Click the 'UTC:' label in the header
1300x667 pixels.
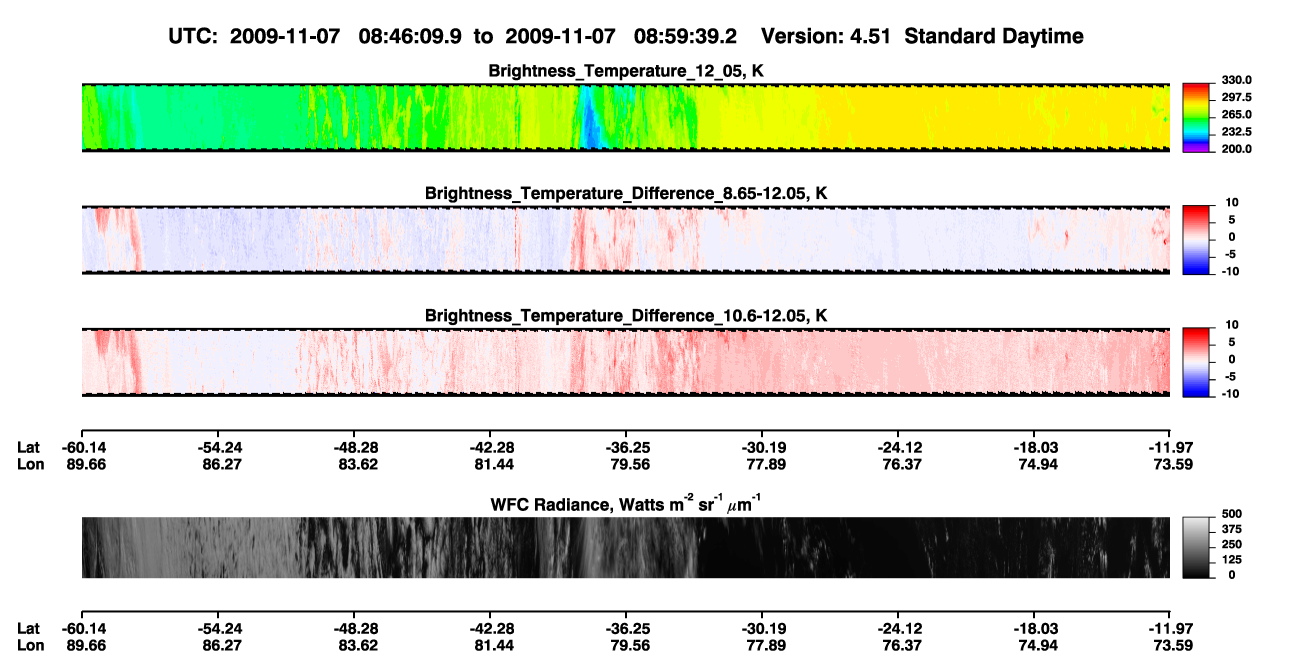[193, 37]
